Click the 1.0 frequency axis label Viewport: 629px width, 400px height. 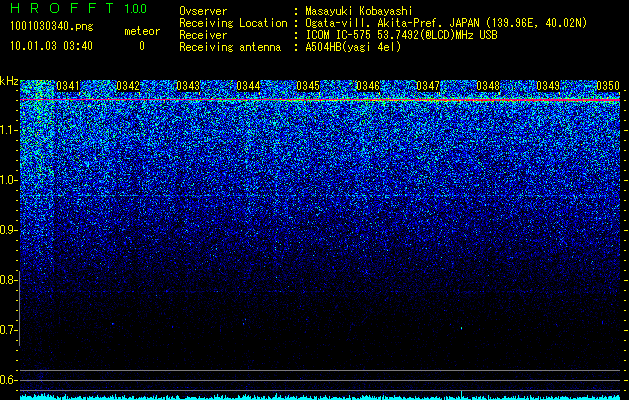(9, 180)
